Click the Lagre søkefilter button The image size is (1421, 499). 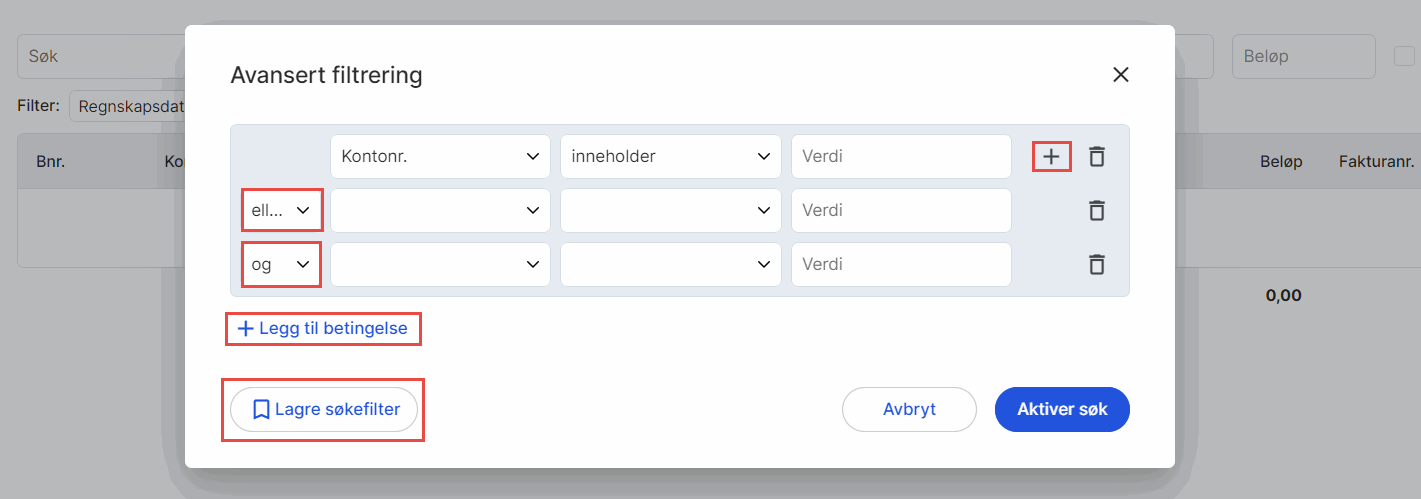click(324, 410)
